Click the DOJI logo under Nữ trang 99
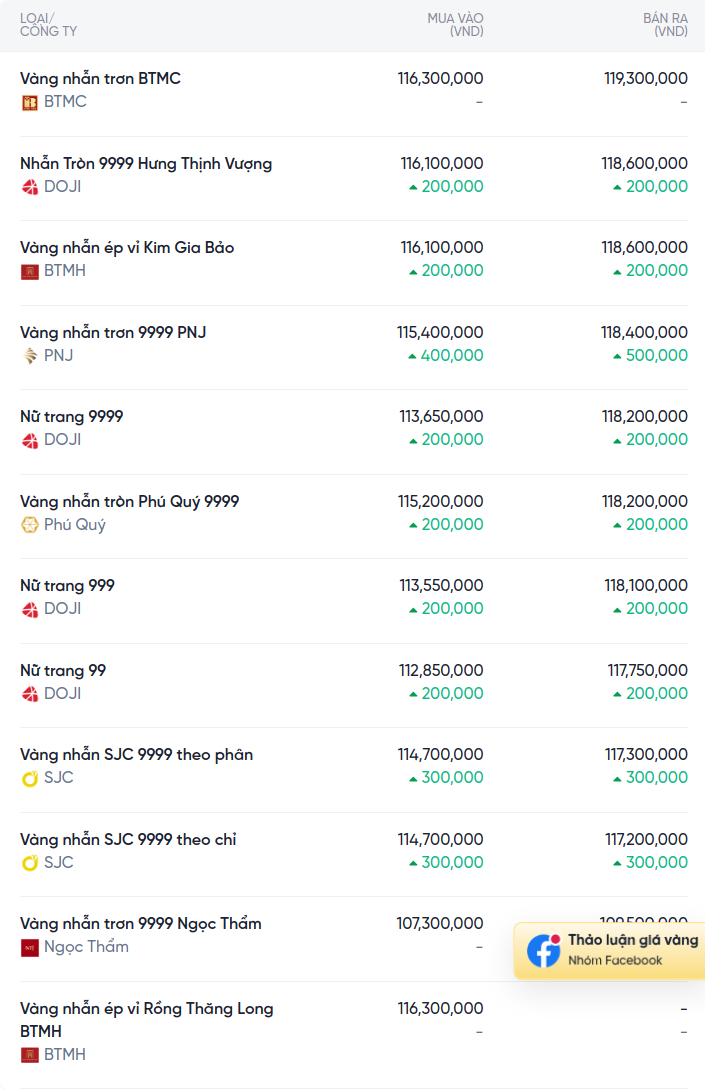The width and height of the screenshot is (705, 1089). tap(29, 694)
